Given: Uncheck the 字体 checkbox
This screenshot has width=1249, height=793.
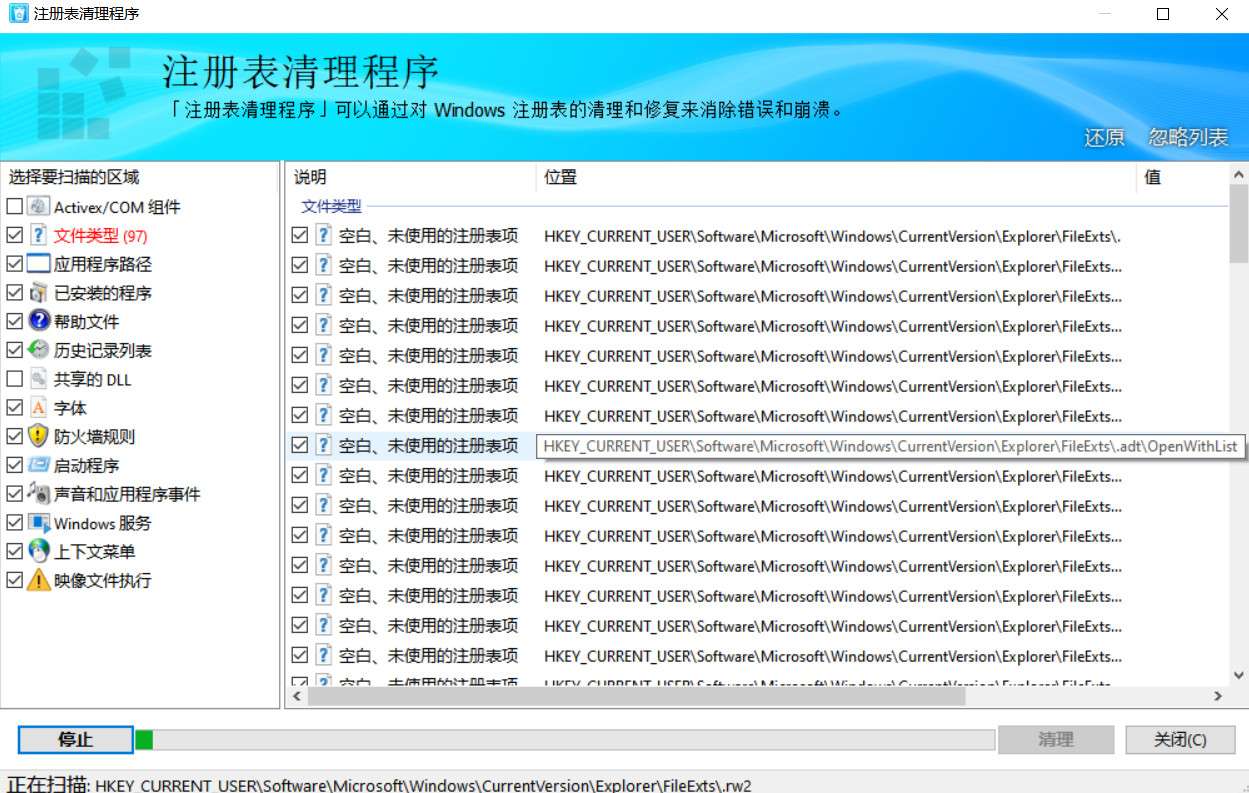Looking at the screenshot, I should 14,408.
